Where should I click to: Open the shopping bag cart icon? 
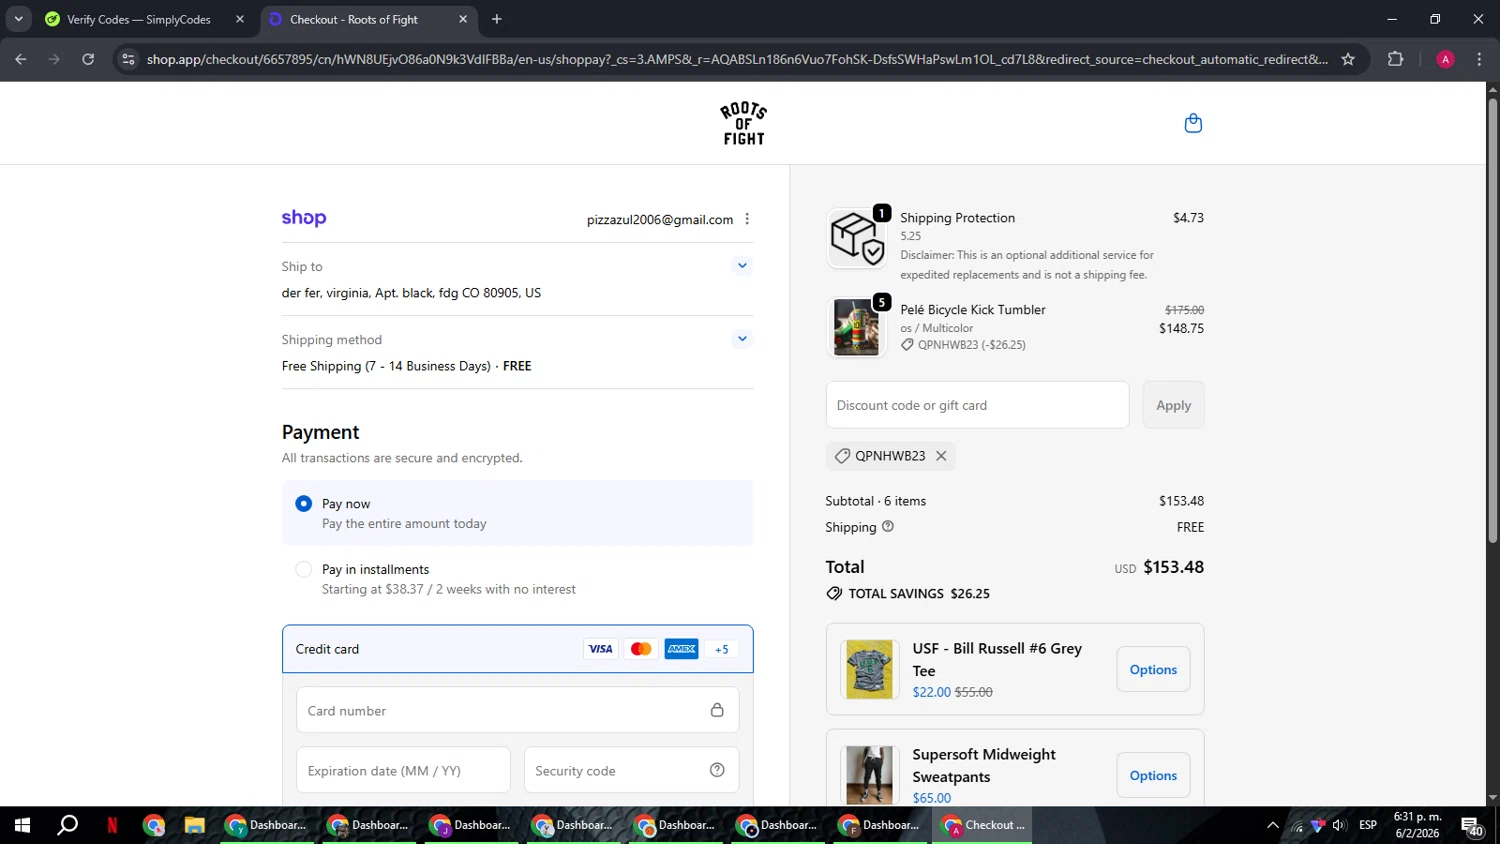pos(1193,123)
